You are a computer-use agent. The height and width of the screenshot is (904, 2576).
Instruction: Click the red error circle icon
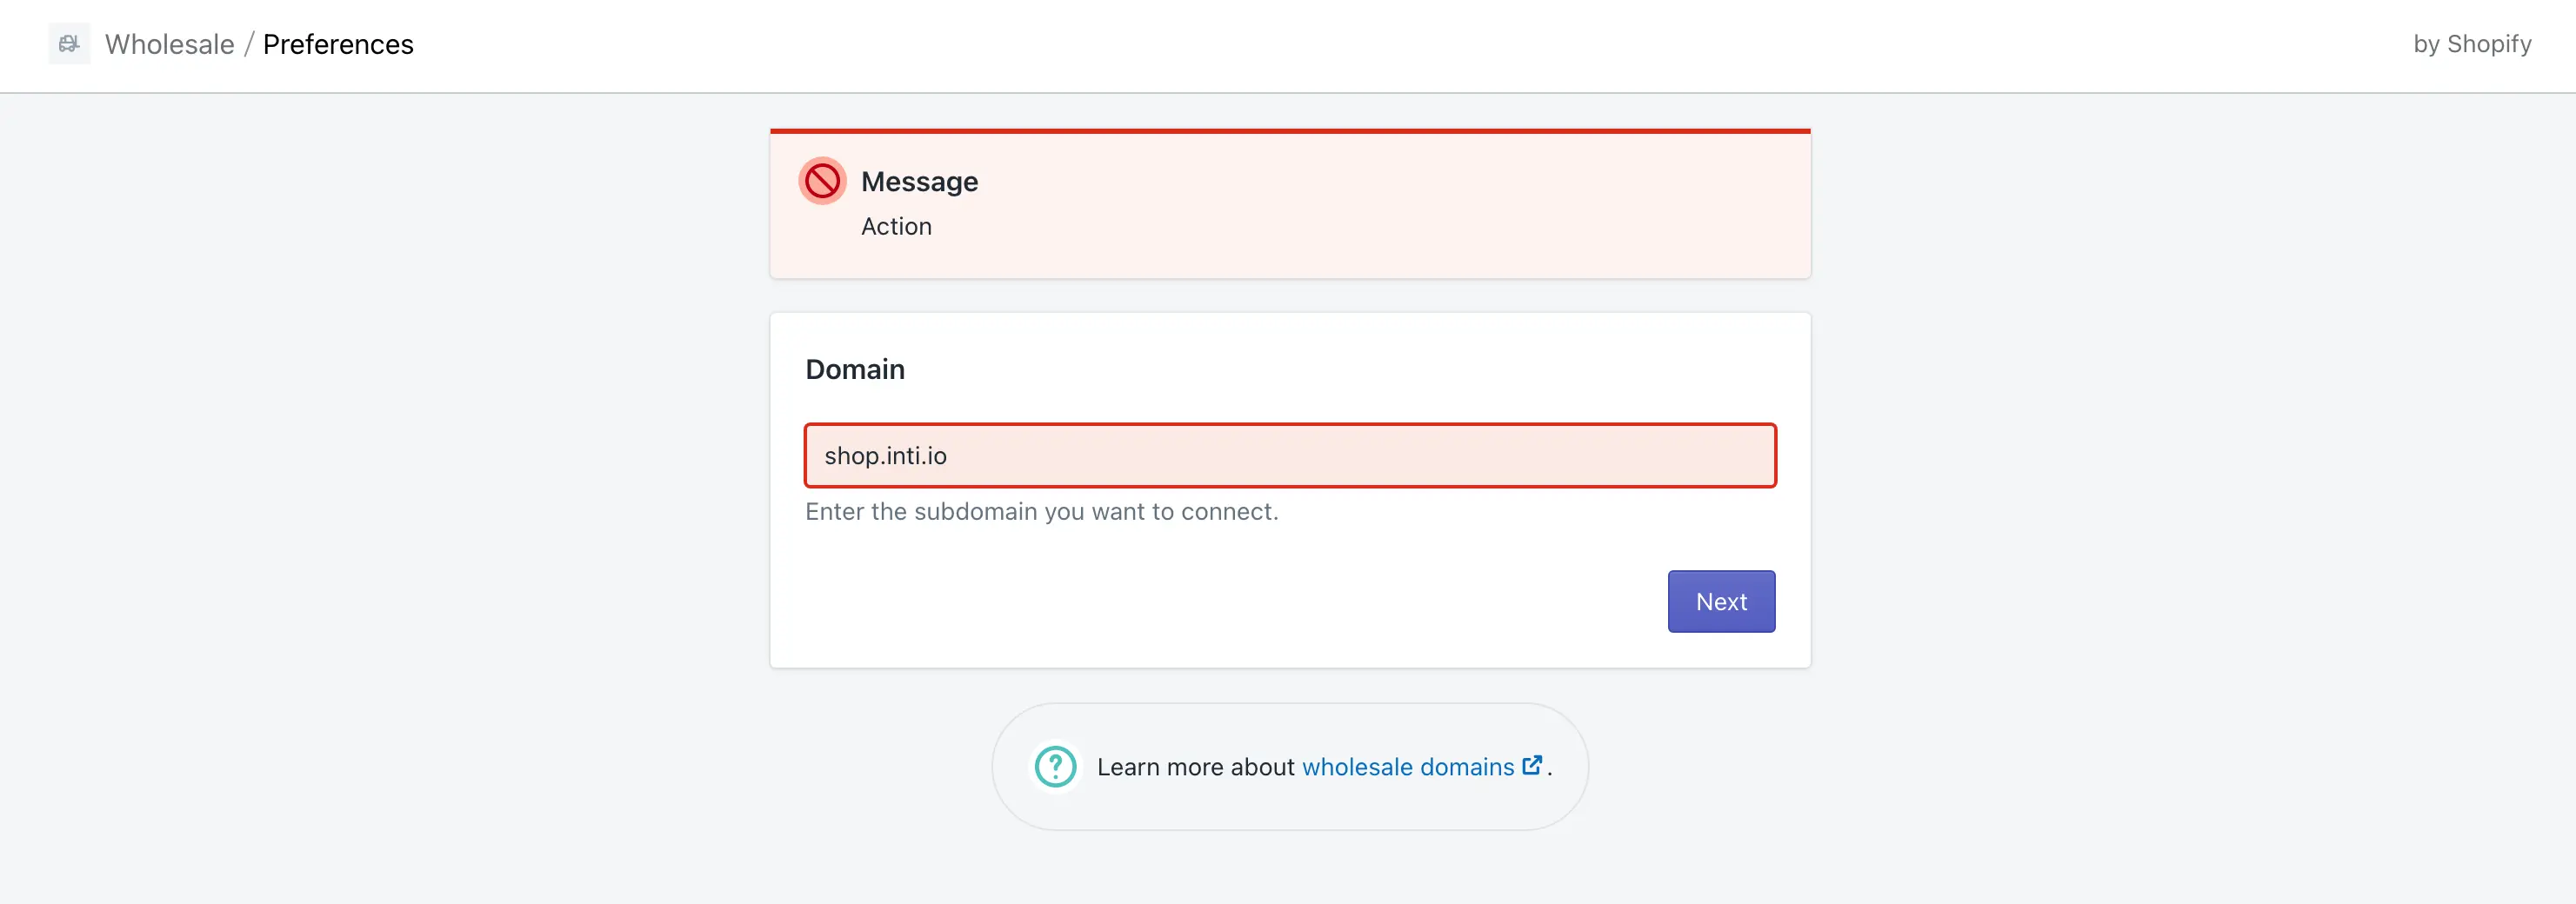(822, 181)
